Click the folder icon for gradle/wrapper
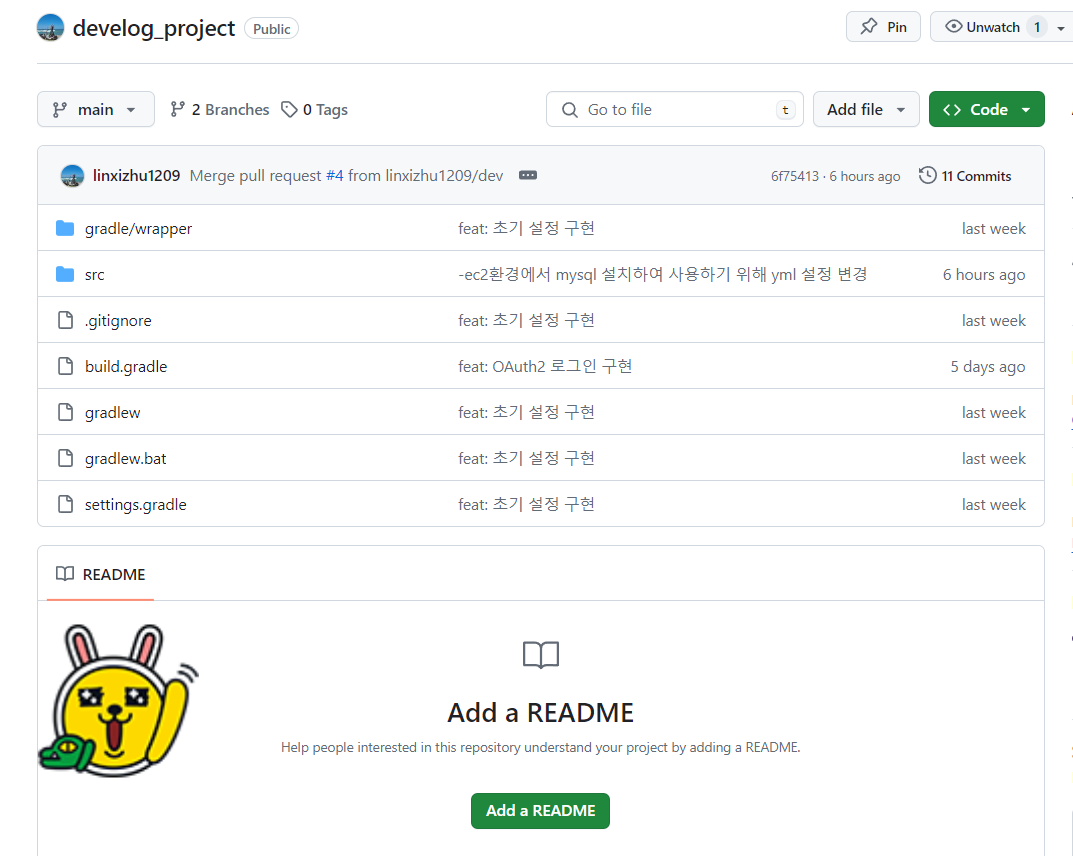This screenshot has height=856, width=1073. tap(65, 228)
